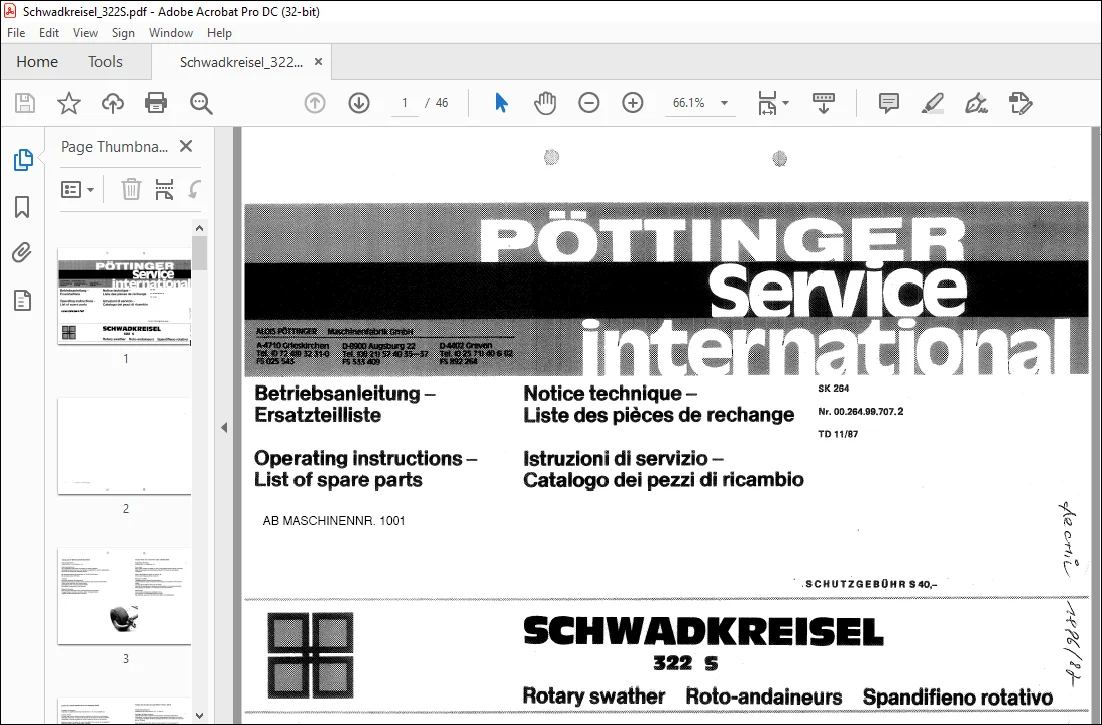The width and height of the screenshot is (1102, 725).
Task: Close the Page Thumbnails panel
Action: (186, 146)
